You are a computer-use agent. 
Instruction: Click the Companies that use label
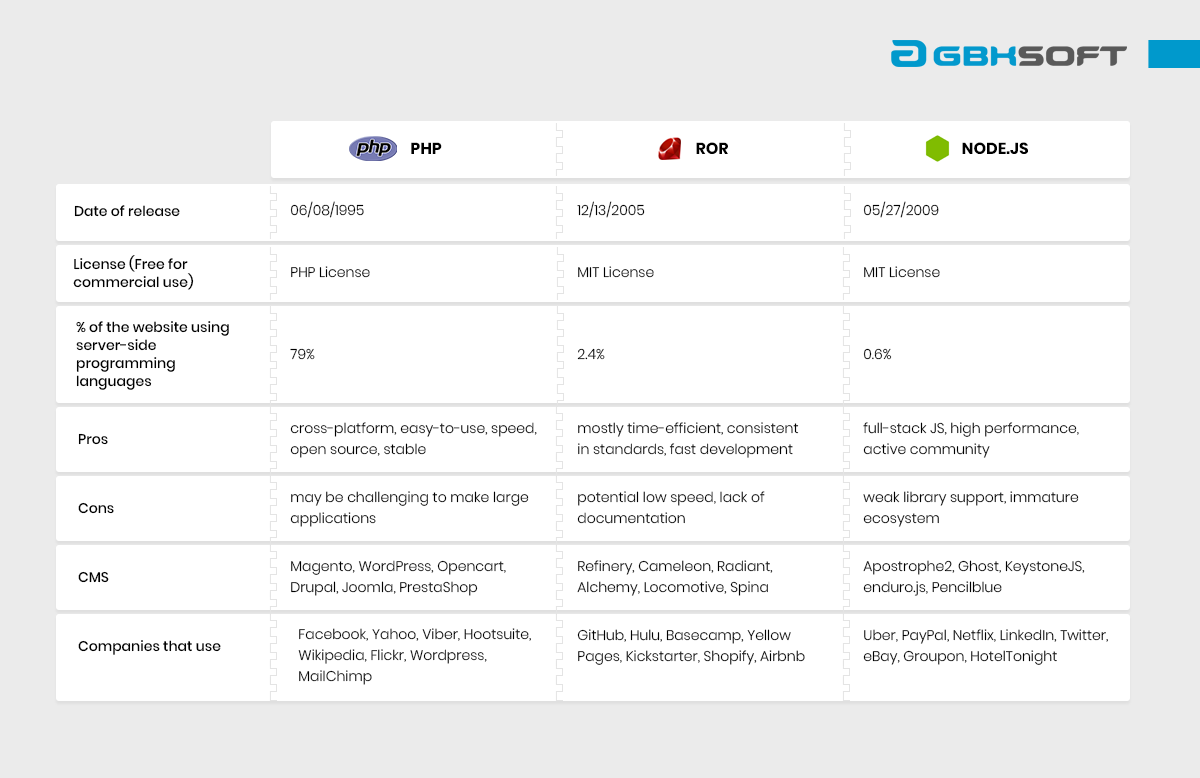tap(149, 646)
